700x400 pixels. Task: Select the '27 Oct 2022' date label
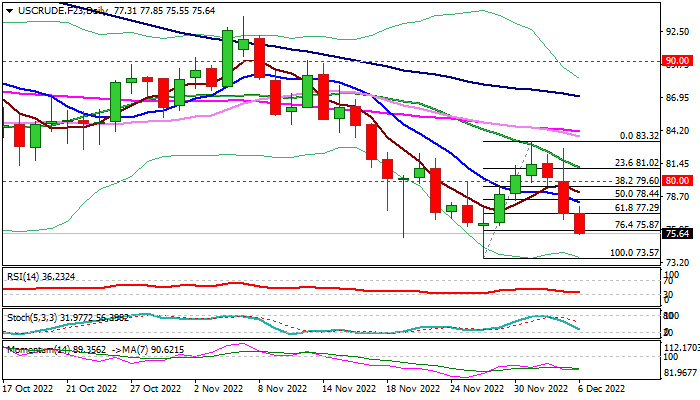(x=156, y=388)
